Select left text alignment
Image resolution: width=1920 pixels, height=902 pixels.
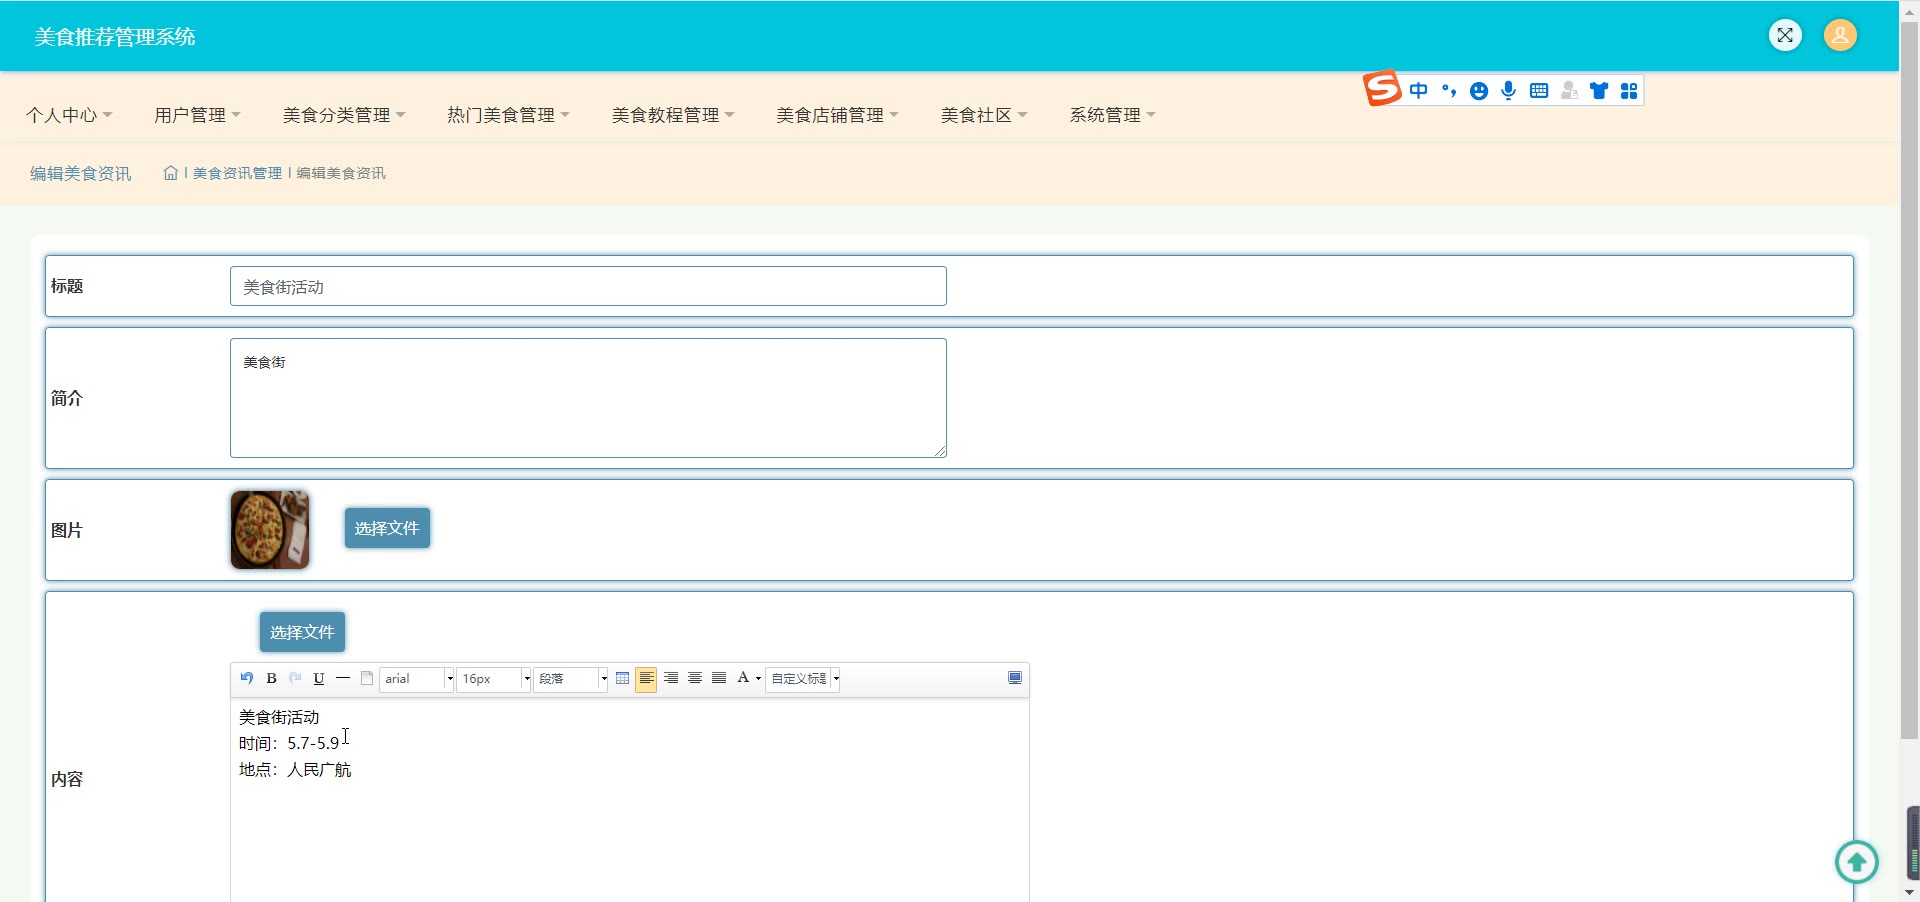[646, 678]
